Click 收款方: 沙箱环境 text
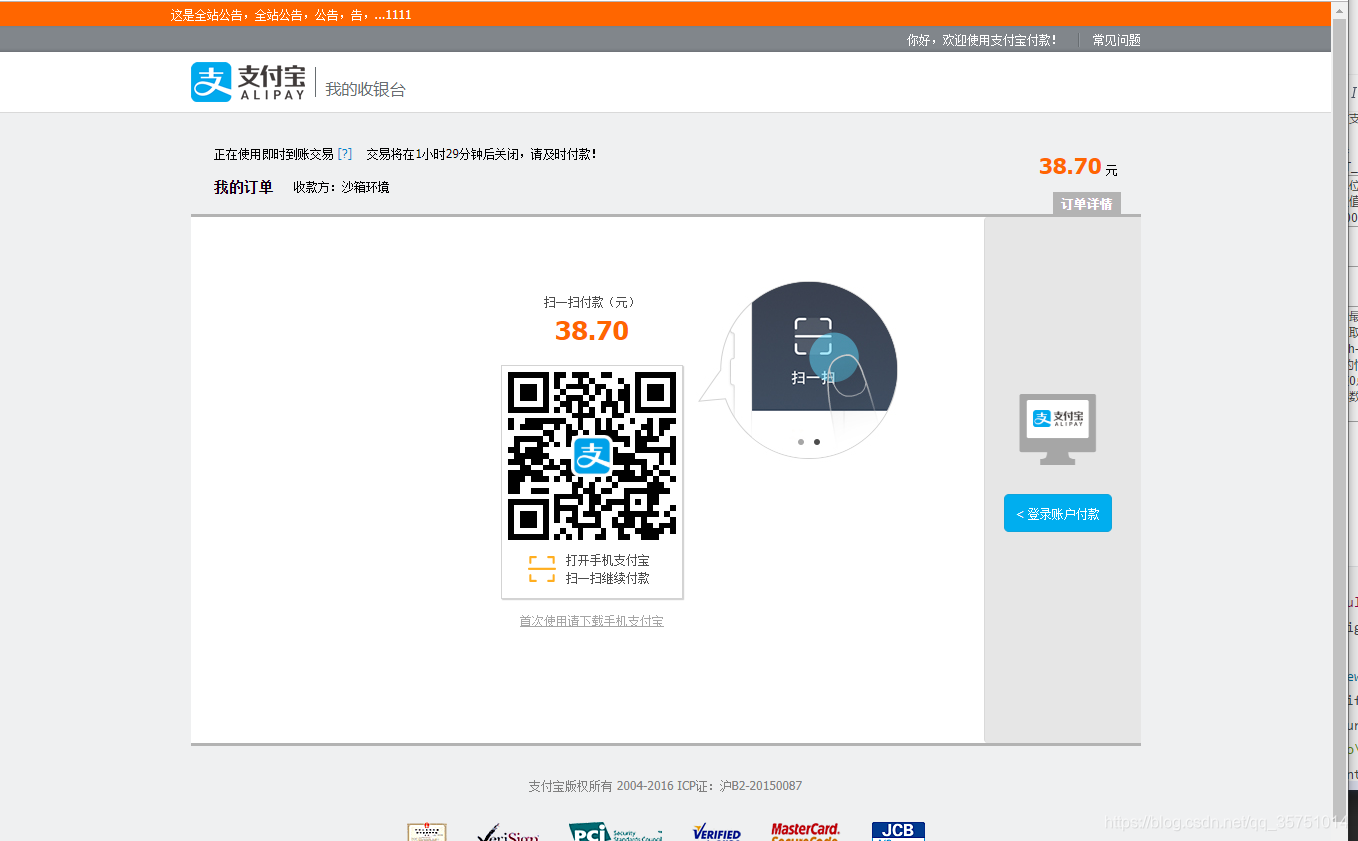Viewport: 1358px width, 841px height. tap(341, 187)
